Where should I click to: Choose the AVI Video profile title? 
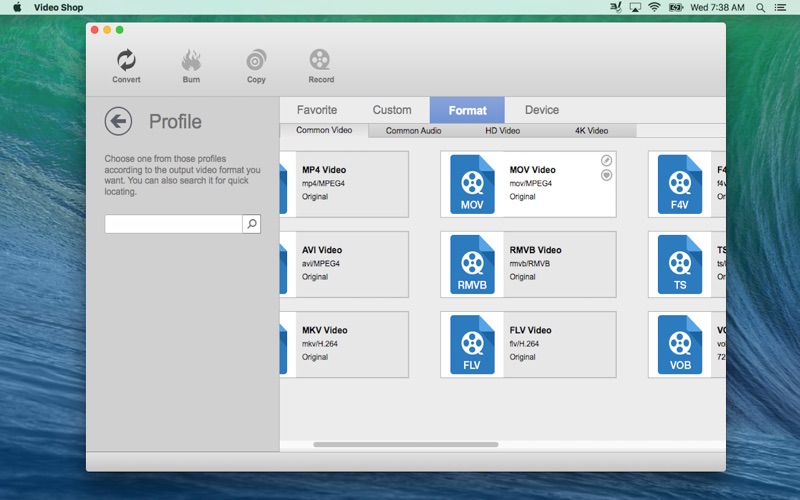(322, 250)
